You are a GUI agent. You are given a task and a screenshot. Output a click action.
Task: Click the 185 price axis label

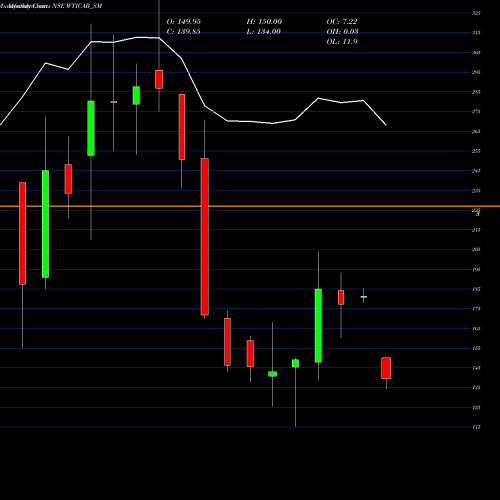click(x=476, y=289)
